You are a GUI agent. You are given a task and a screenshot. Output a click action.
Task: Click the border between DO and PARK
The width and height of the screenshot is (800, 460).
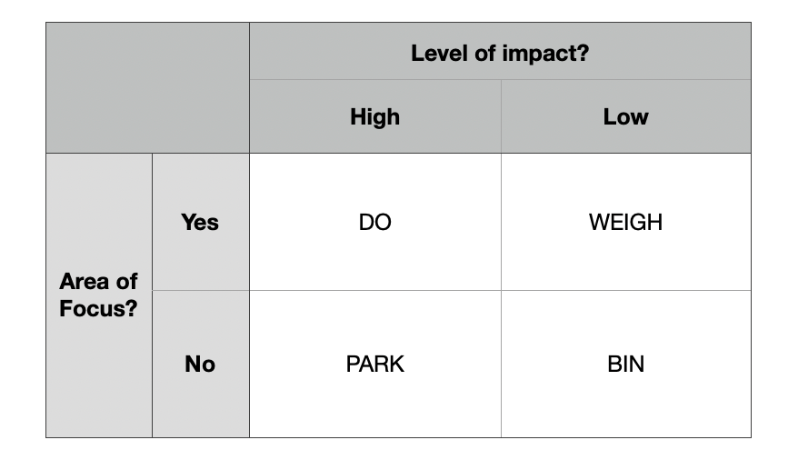[375, 291]
